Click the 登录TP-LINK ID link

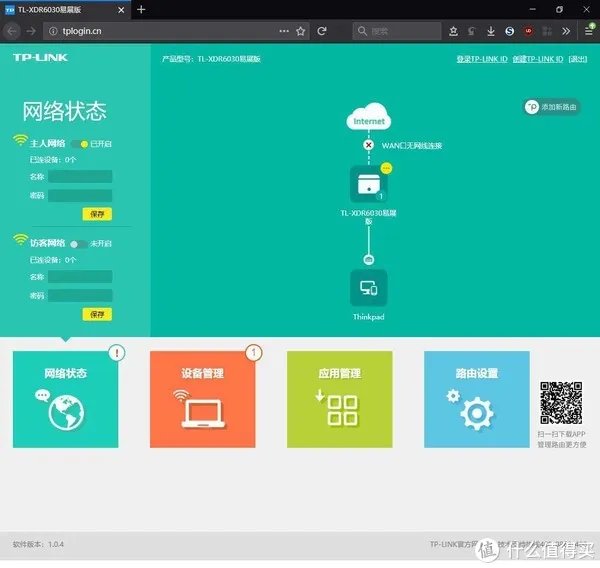pos(482,59)
